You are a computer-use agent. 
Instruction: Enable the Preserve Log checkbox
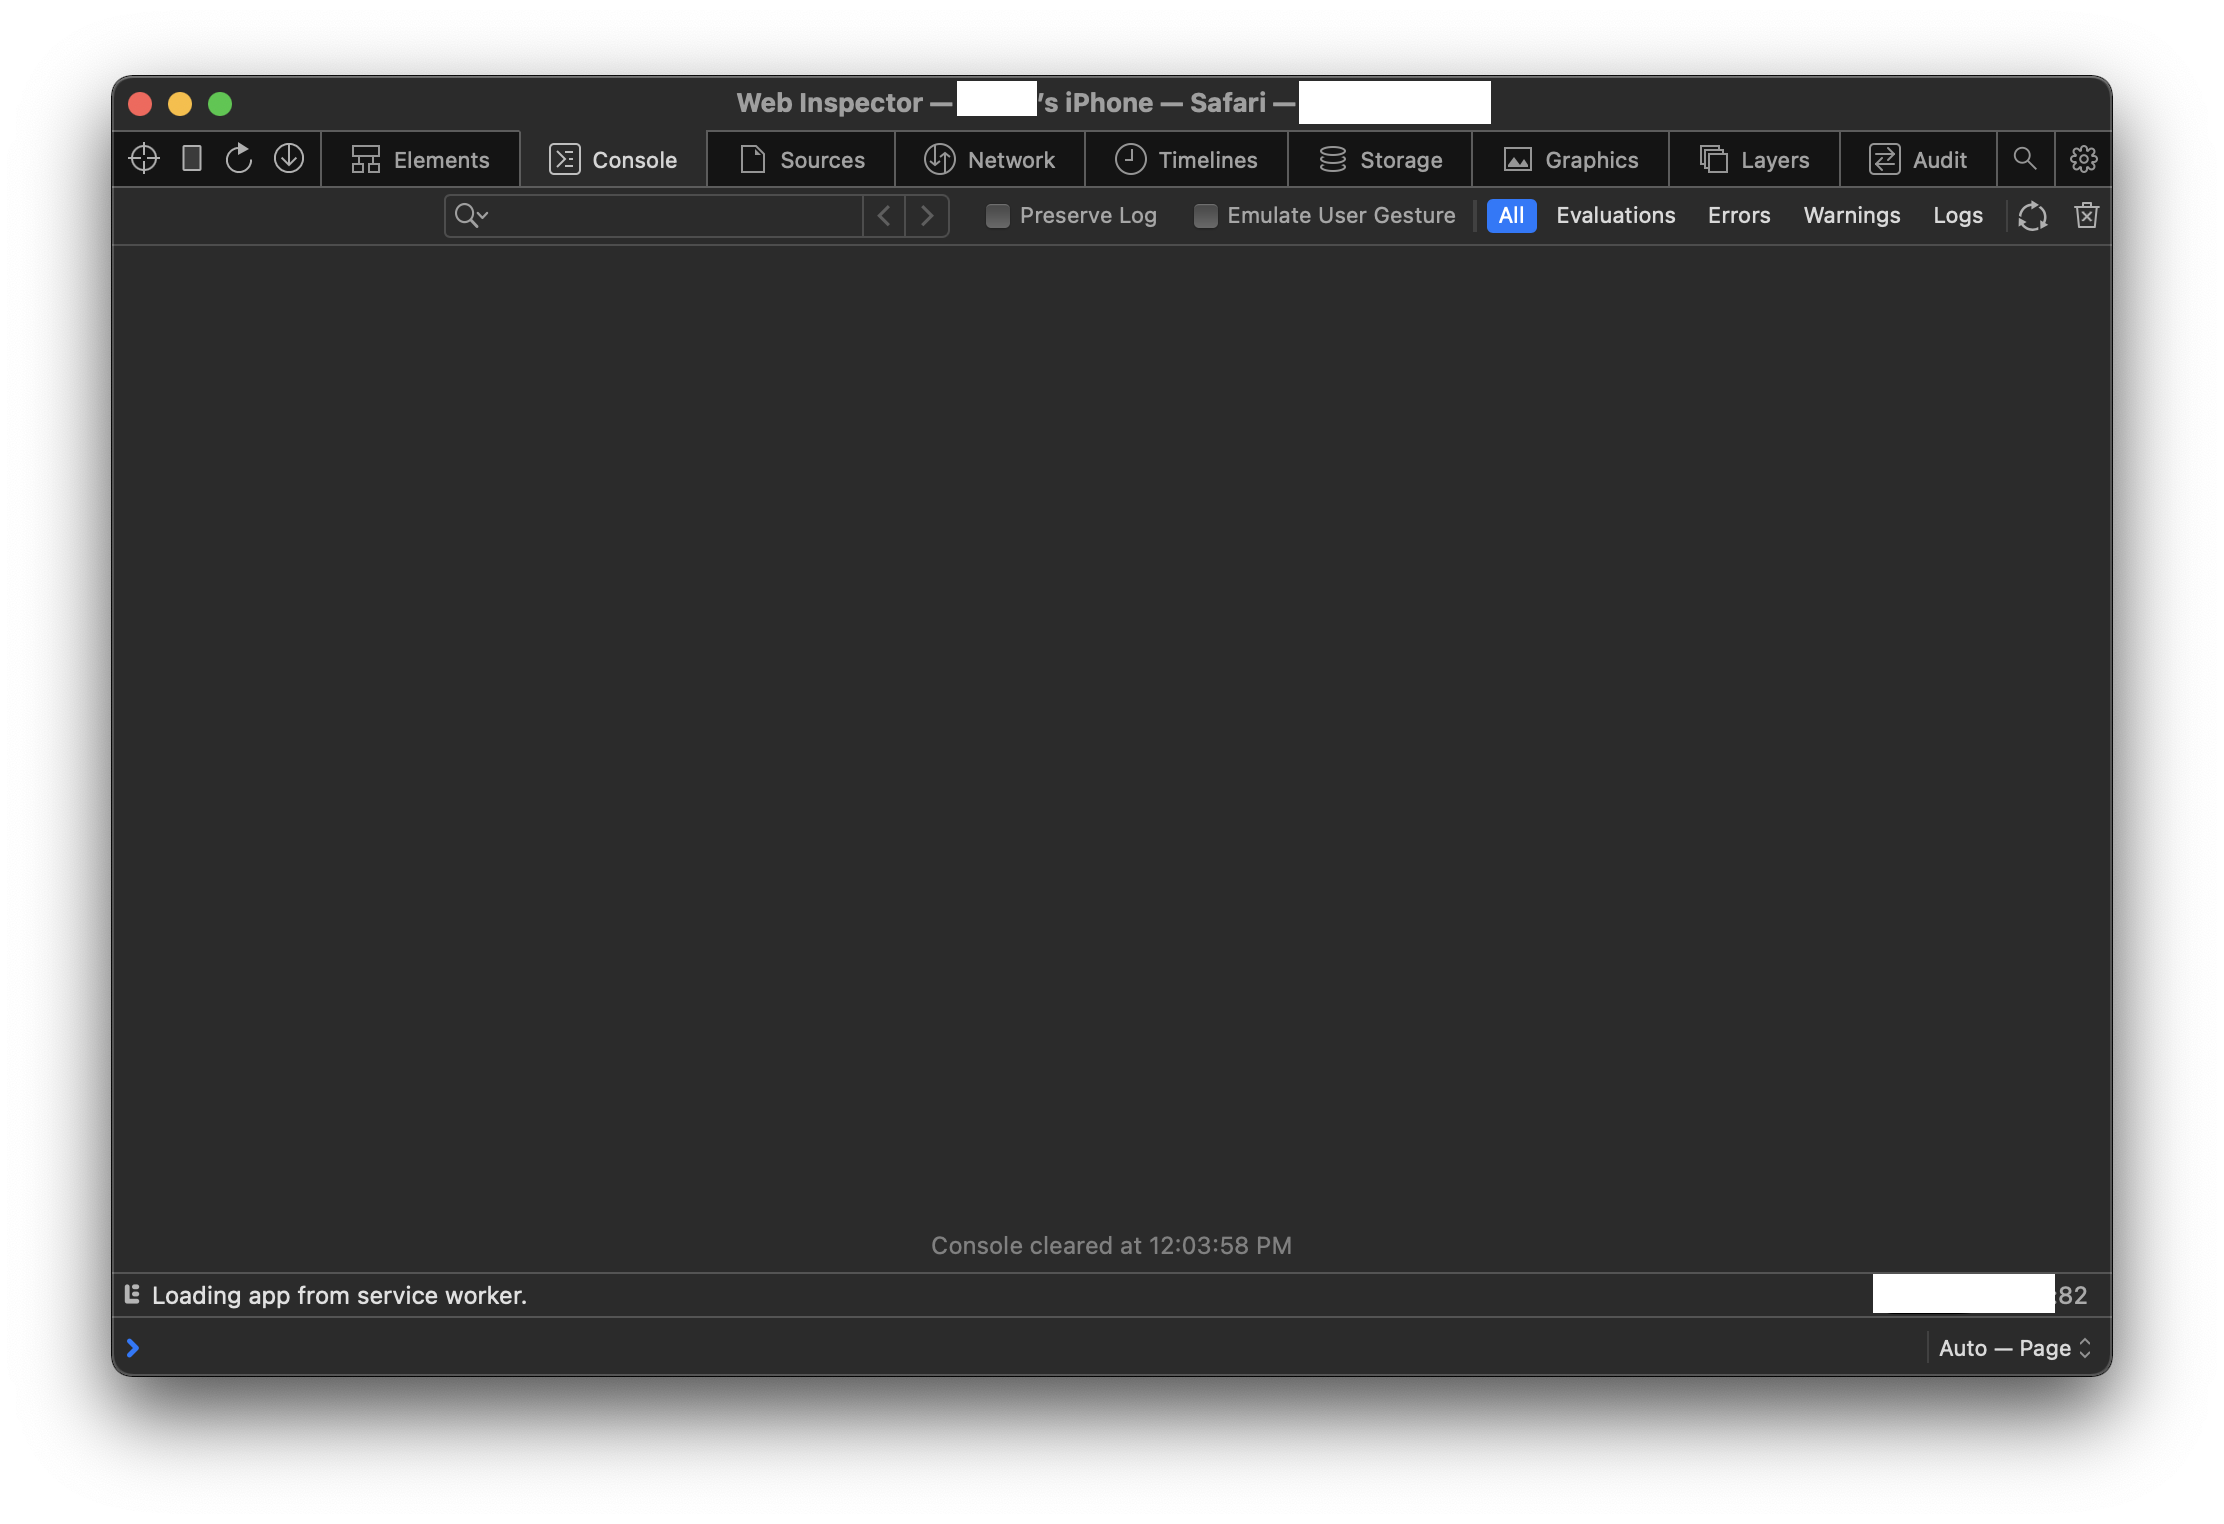tap(997, 215)
